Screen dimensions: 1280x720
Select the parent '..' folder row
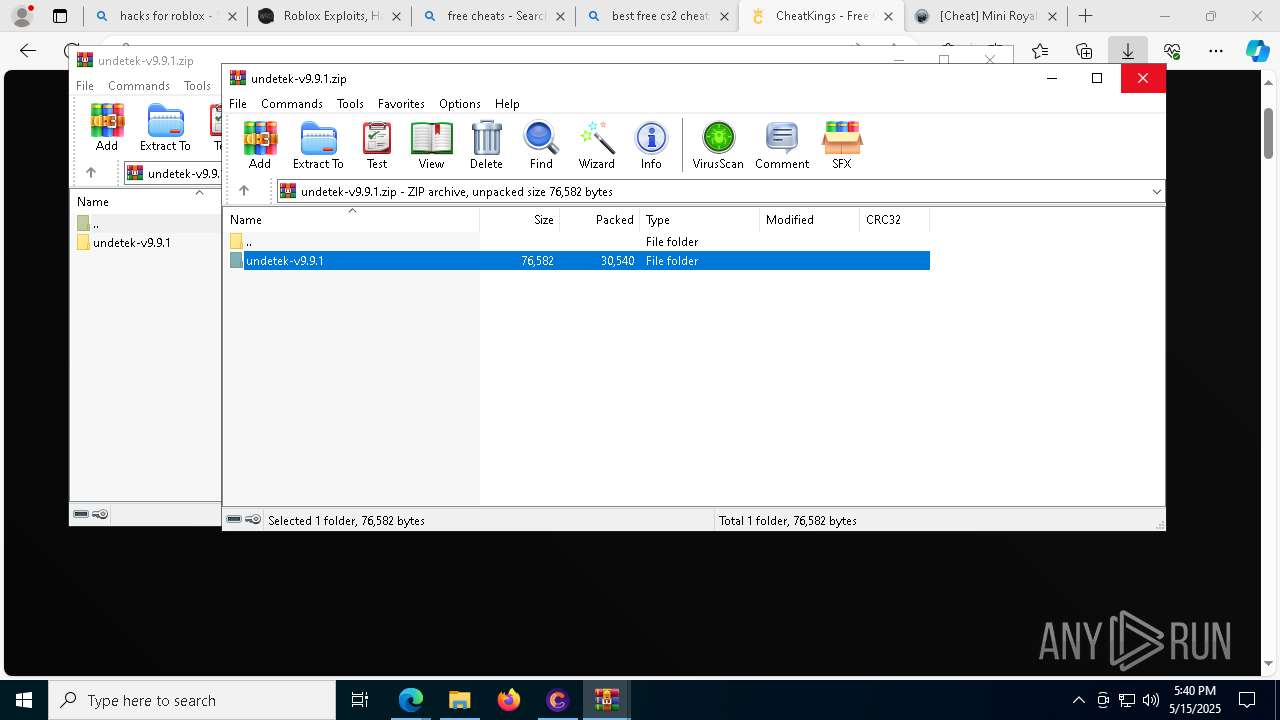(576, 242)
